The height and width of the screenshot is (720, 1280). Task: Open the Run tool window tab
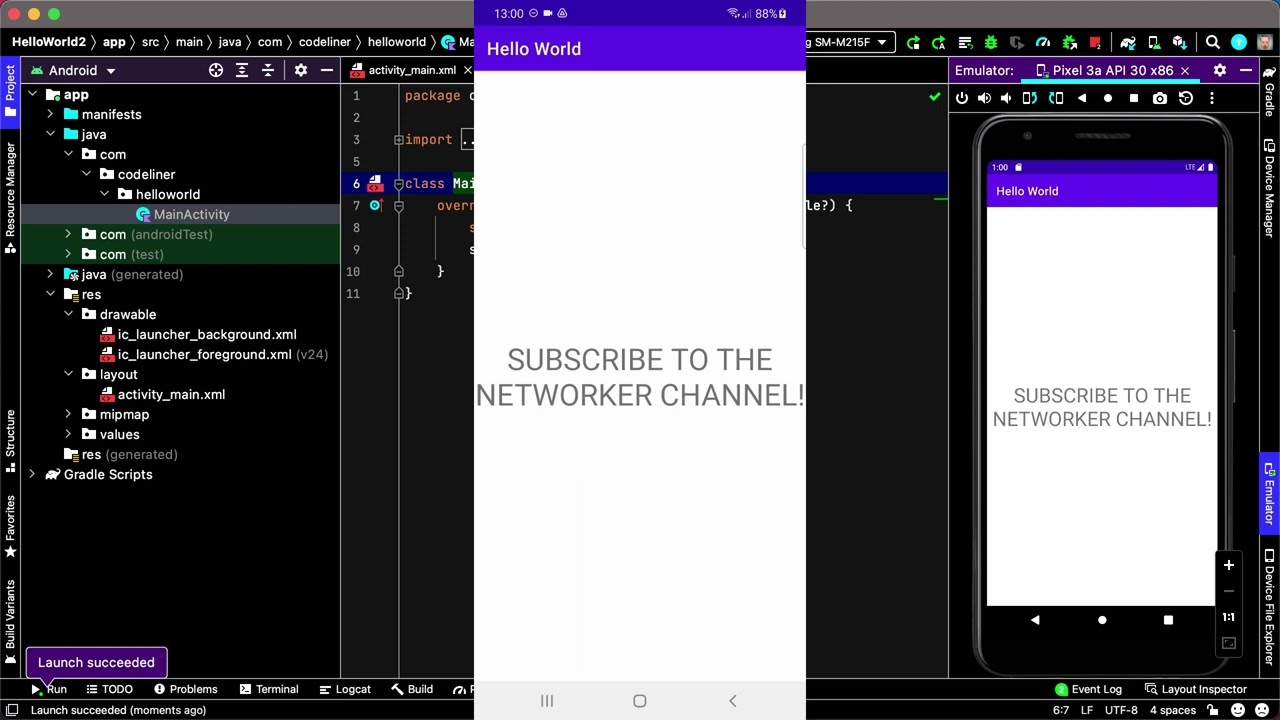(x=48, y=689)
